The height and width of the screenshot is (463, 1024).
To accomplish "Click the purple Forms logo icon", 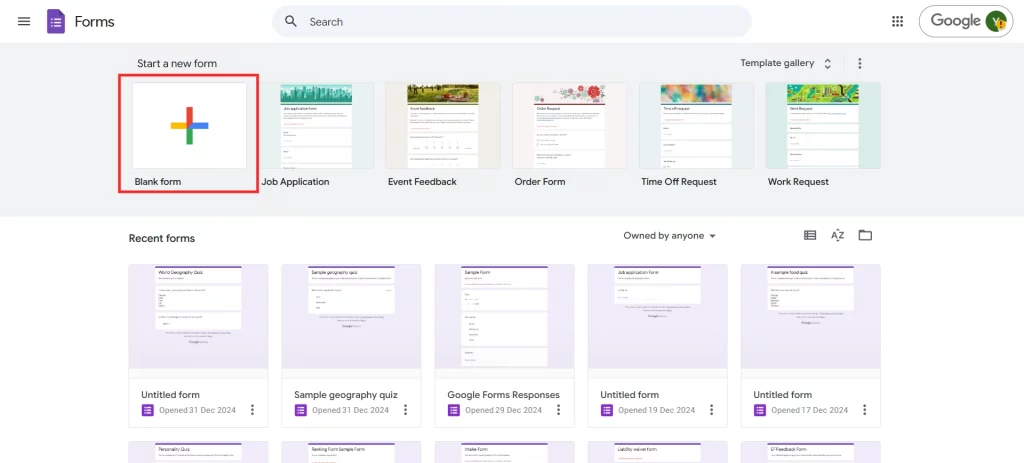I will [x=56, y=22].
